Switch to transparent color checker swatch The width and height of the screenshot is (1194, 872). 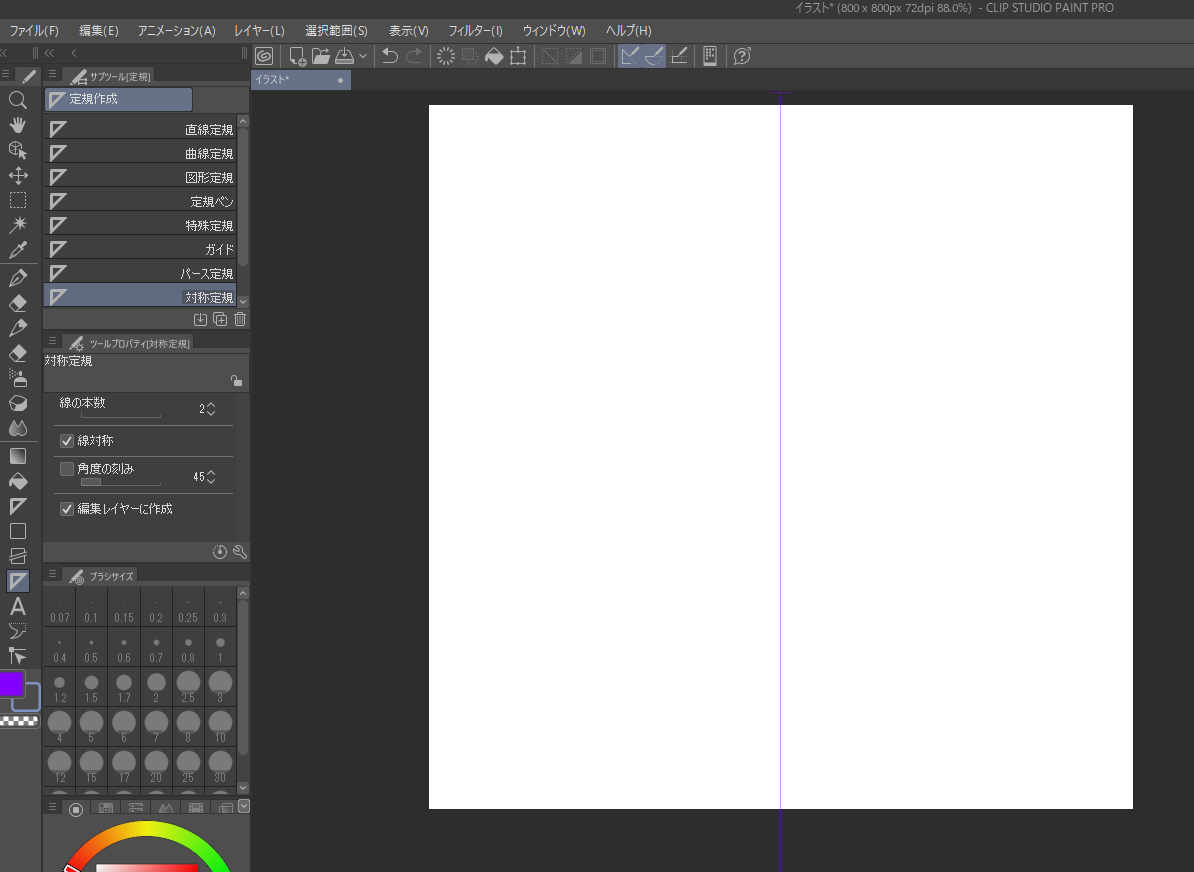coord(19,720)
